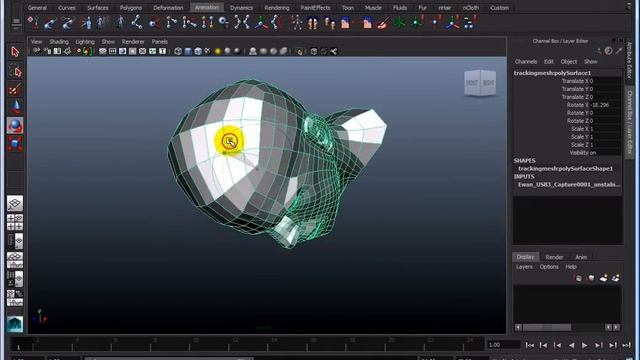Switch to the Rendering shelf tab

(x=277, y=8)
